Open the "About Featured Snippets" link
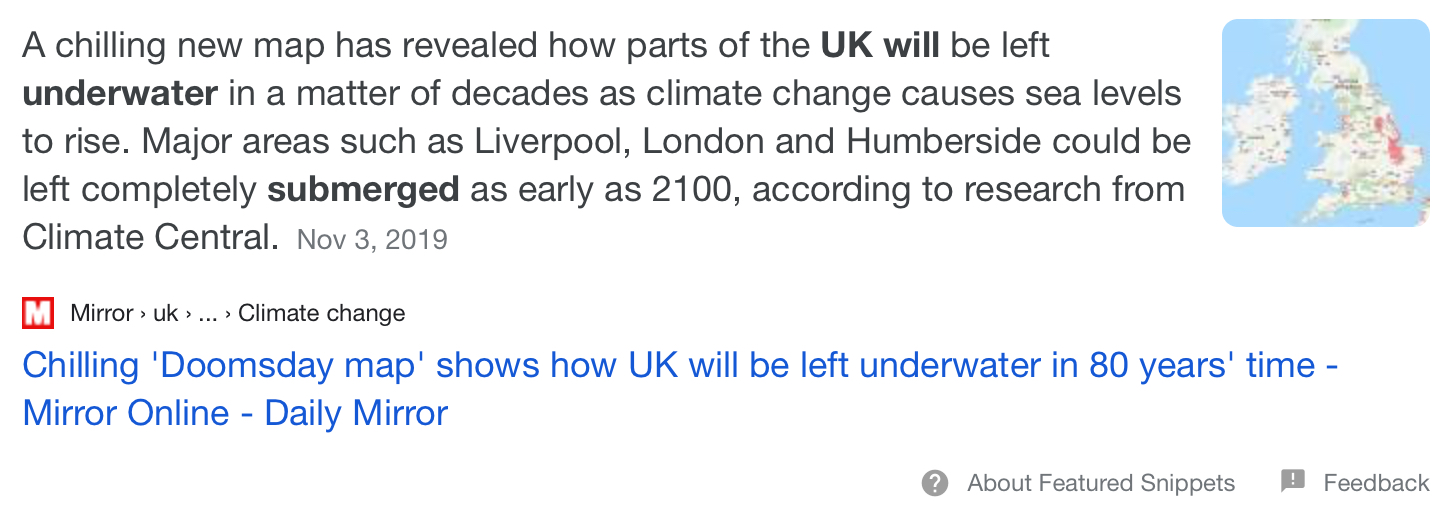 1101,484
